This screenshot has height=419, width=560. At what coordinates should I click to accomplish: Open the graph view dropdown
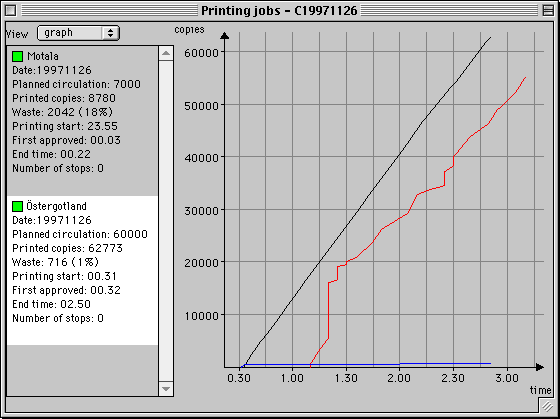[x=78, y=33]
